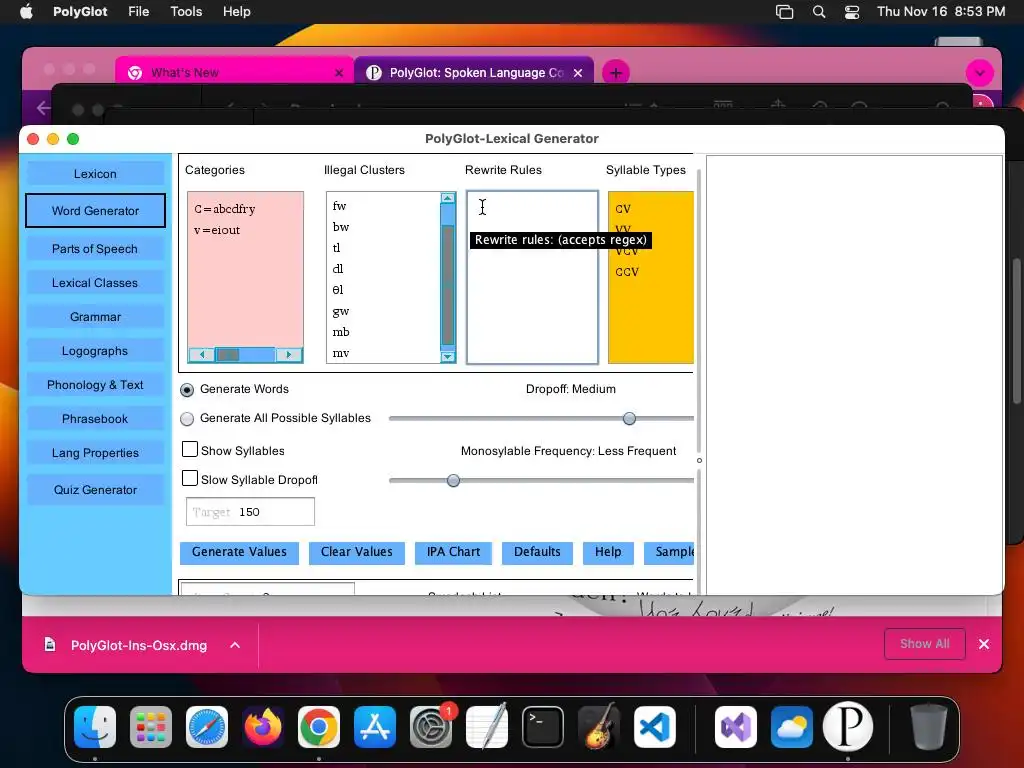Click the 'fw' illegal cluster entry
The width and height of the screenshot is (1024, 768).
point(340,206)
